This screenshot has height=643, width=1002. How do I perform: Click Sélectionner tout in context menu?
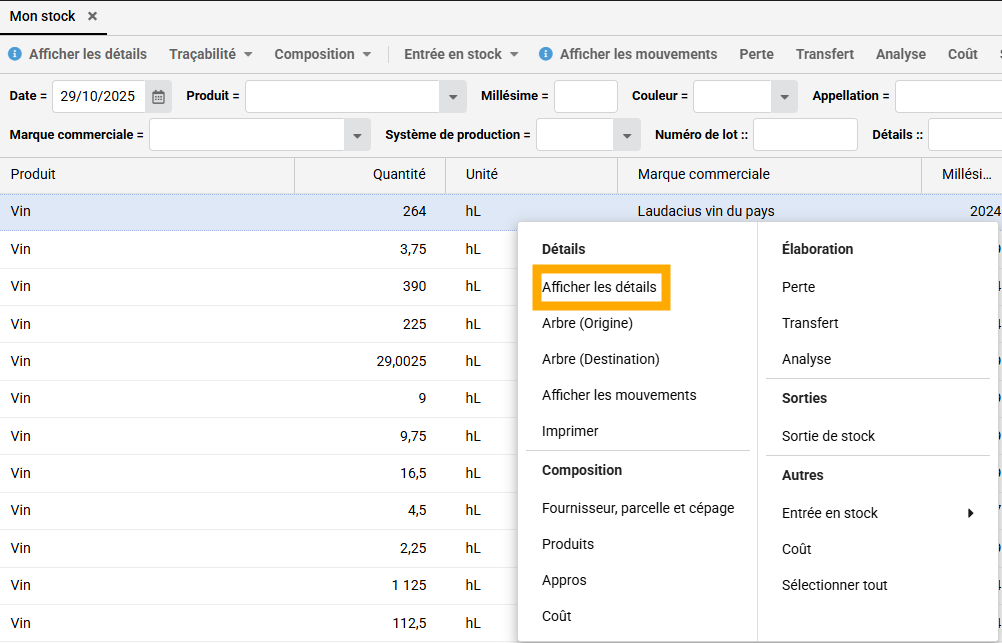[834, 585]
